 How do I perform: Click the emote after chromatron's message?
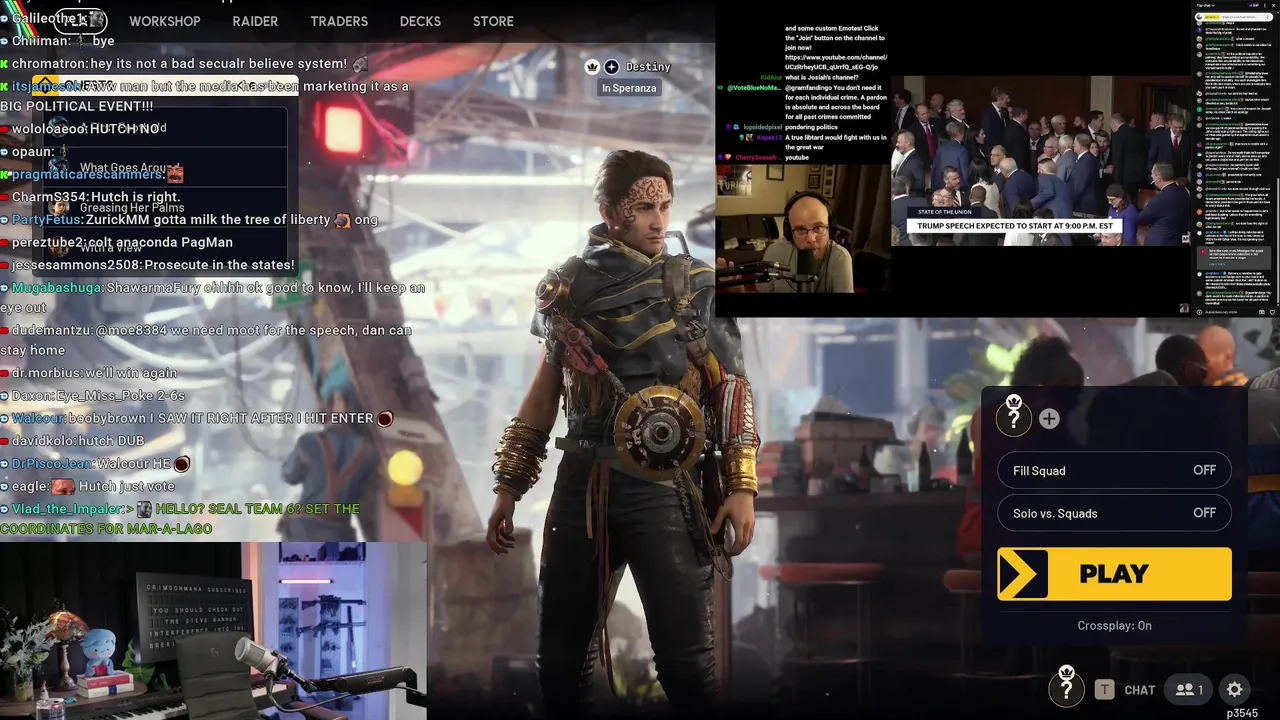[360, 64]
